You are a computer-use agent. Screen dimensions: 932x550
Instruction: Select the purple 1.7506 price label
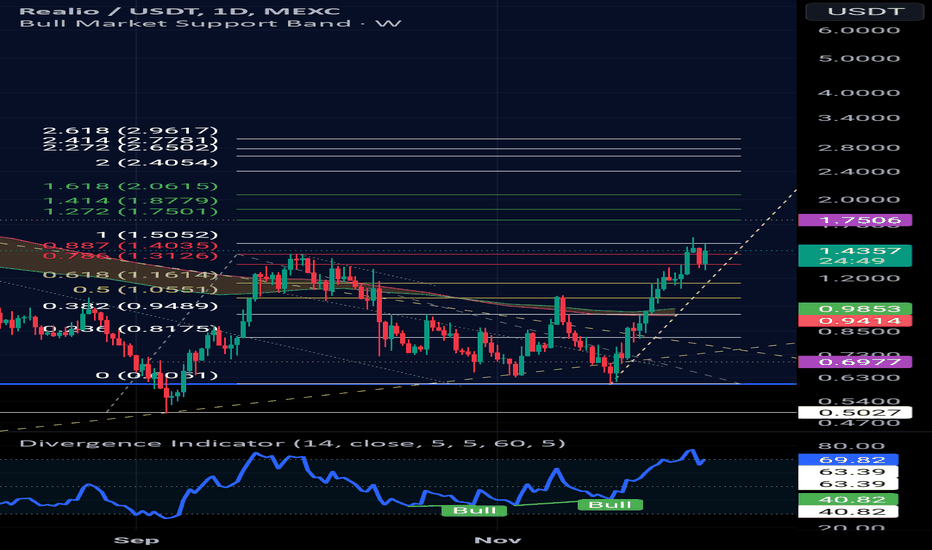coord(855,220)
